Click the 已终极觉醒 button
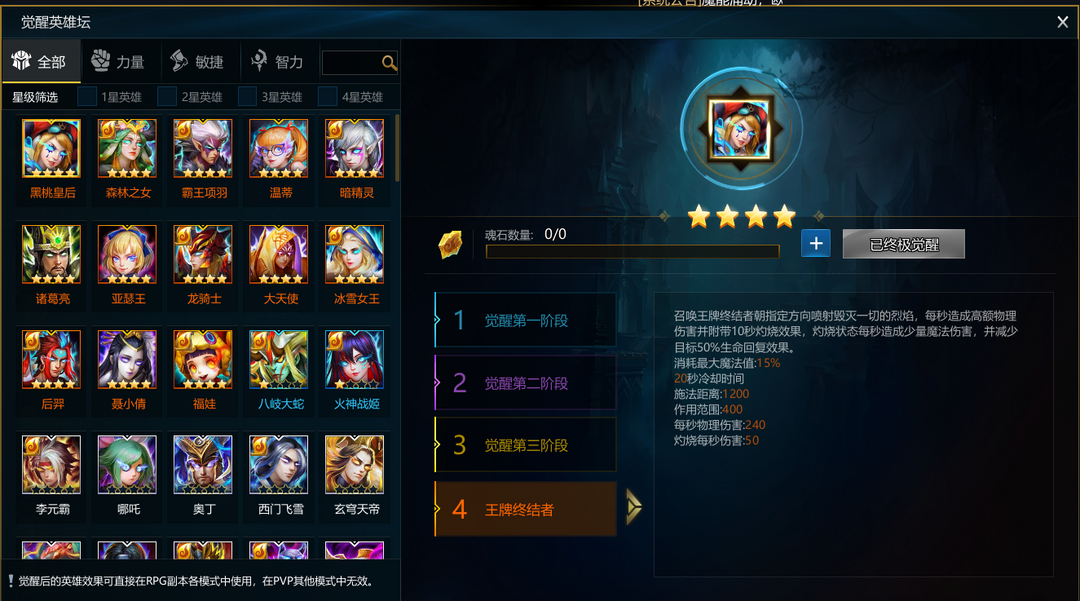Screen dimensions: 1080x601 click(904, 244)
